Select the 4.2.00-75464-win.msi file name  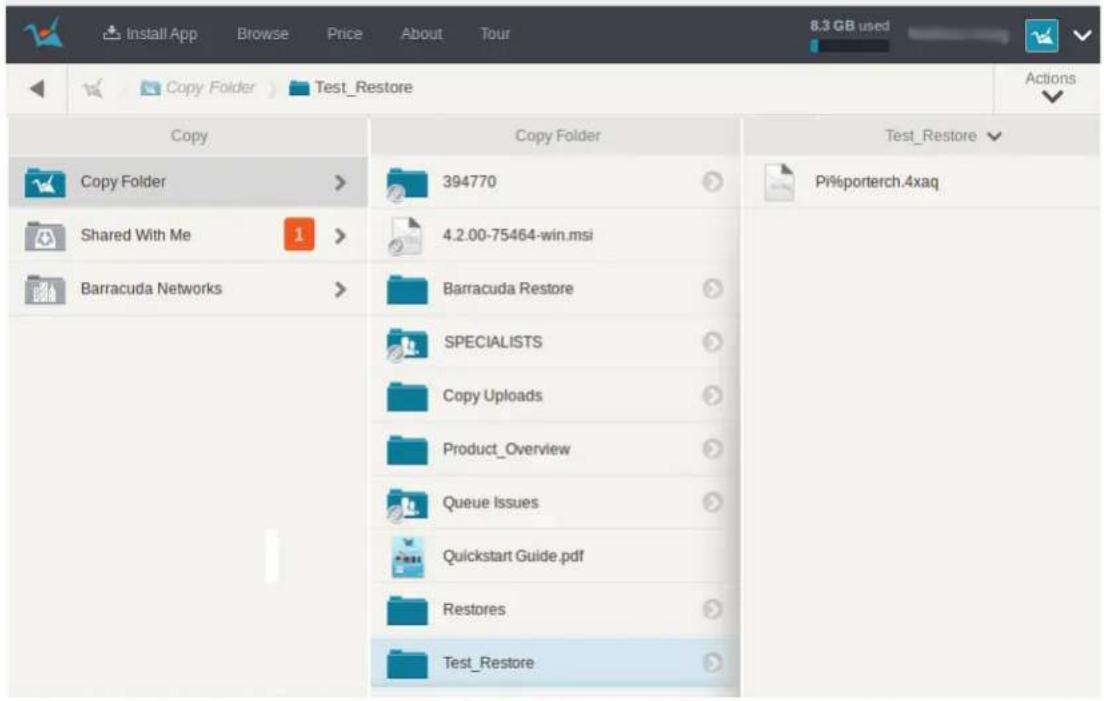tap(518, 235)
